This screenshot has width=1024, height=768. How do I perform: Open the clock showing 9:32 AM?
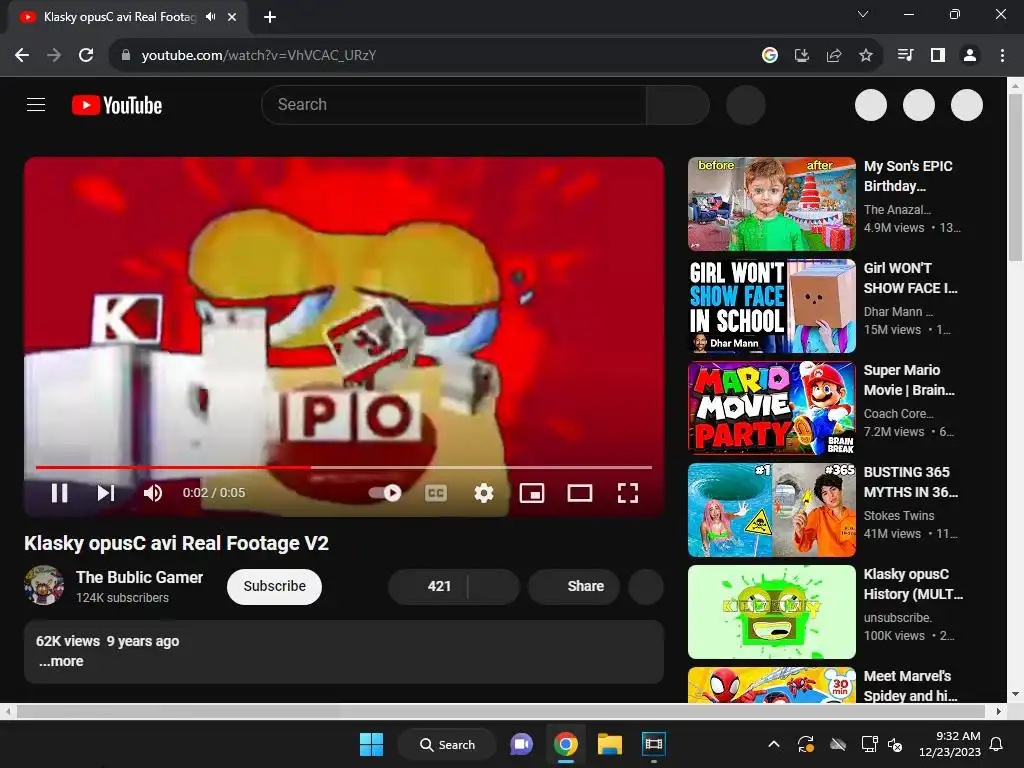pos(950,744)
